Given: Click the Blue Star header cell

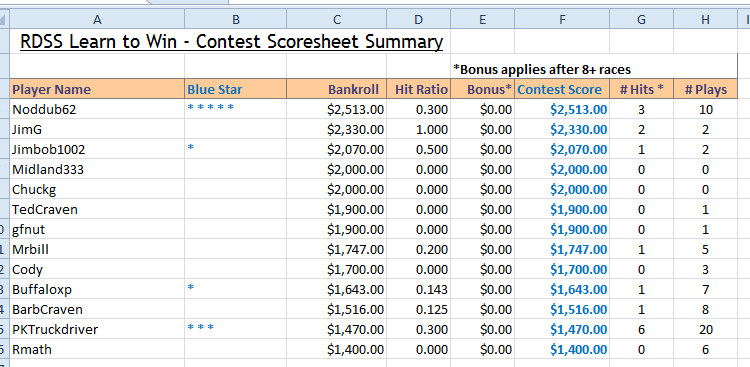Looking at the screenshot, I should [x=235, y=89].
